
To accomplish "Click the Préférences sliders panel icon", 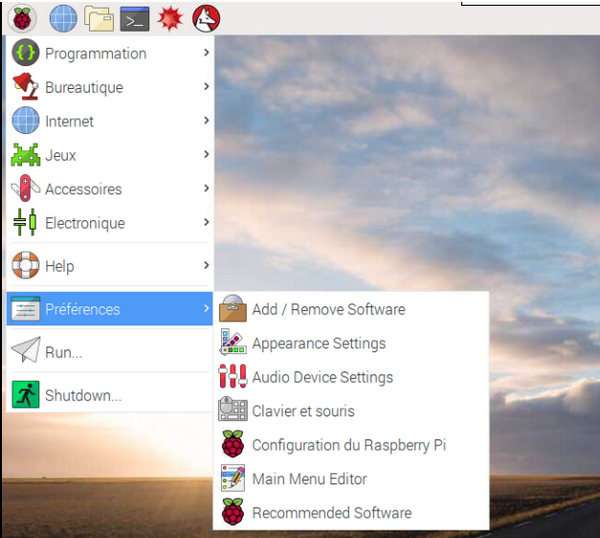I will [x=26, y=308].
